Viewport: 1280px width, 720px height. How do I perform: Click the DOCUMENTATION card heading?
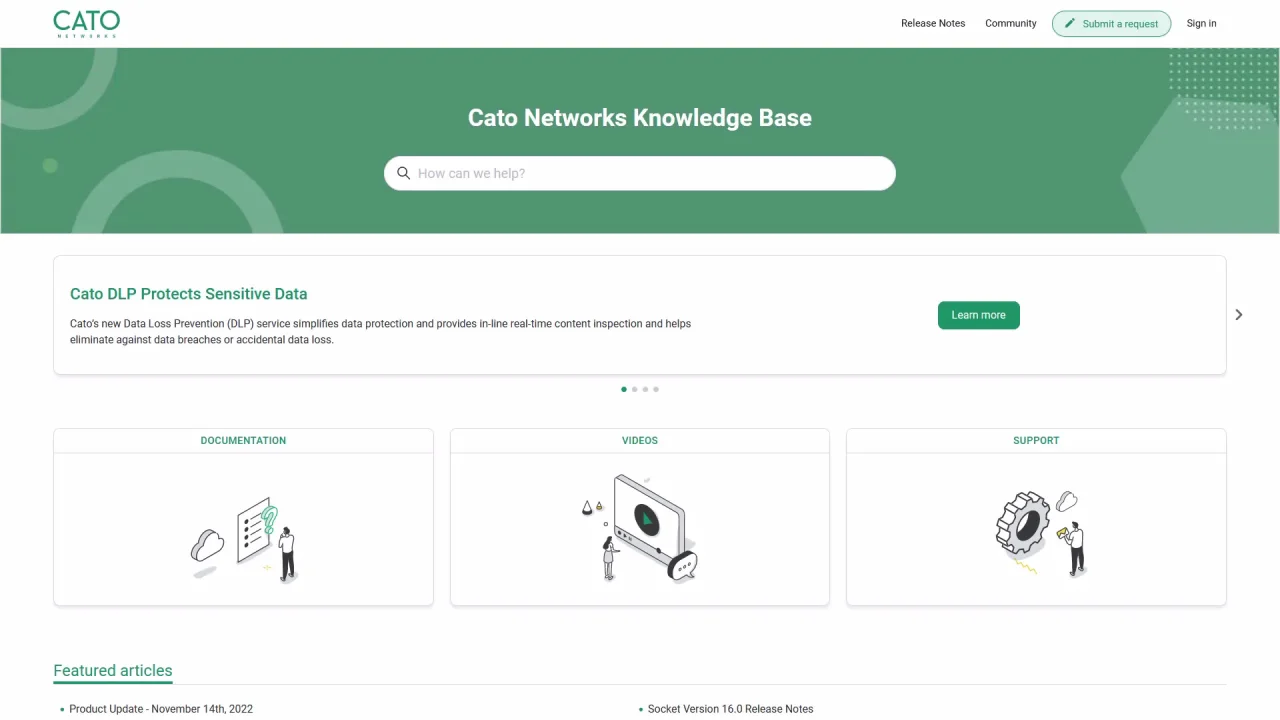(x=243, y=440)
